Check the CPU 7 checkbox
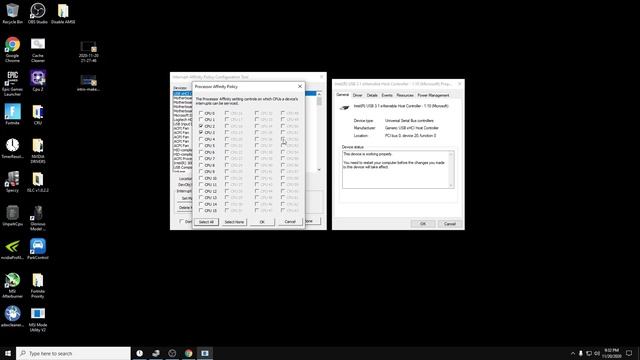Viewport: 640px width, 360px height. (201, 158)
